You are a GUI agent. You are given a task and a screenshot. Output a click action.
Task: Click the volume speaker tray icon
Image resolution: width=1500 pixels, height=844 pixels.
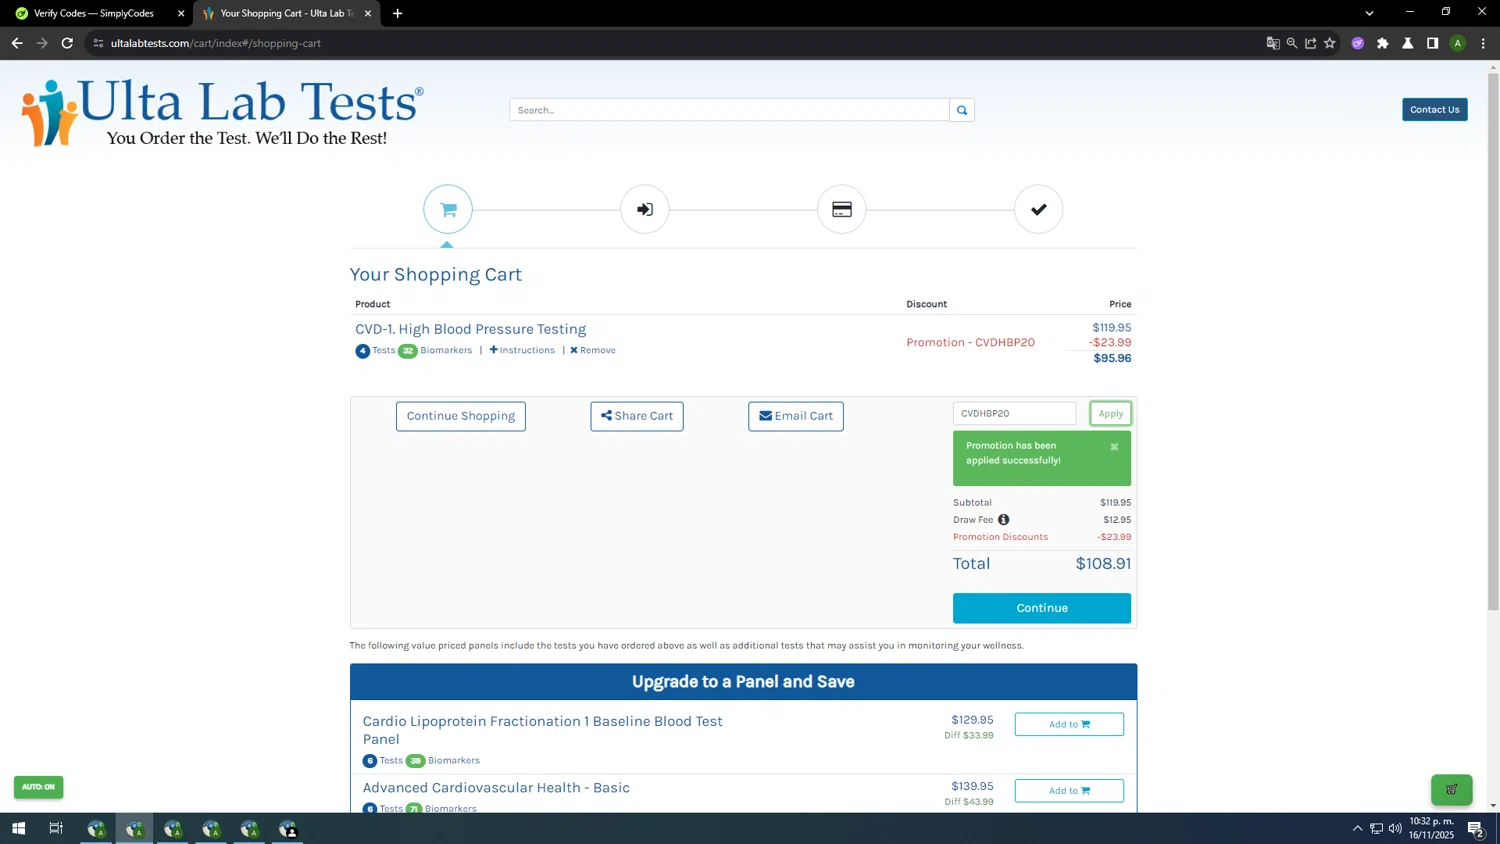pos(1395,828)
